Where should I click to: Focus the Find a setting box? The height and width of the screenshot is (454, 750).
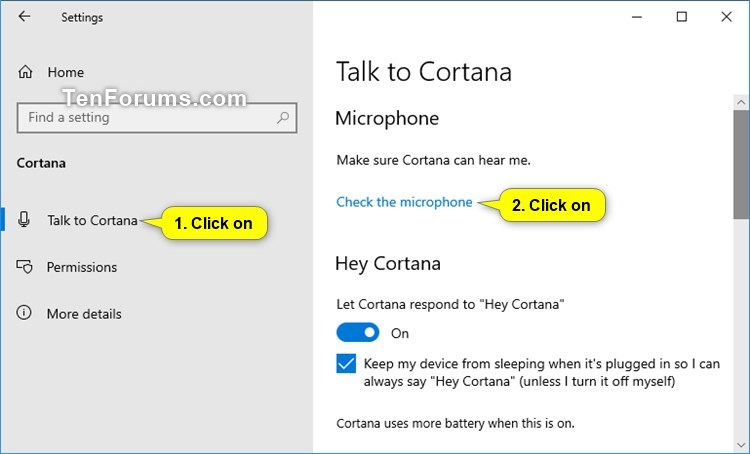(157, 118)
